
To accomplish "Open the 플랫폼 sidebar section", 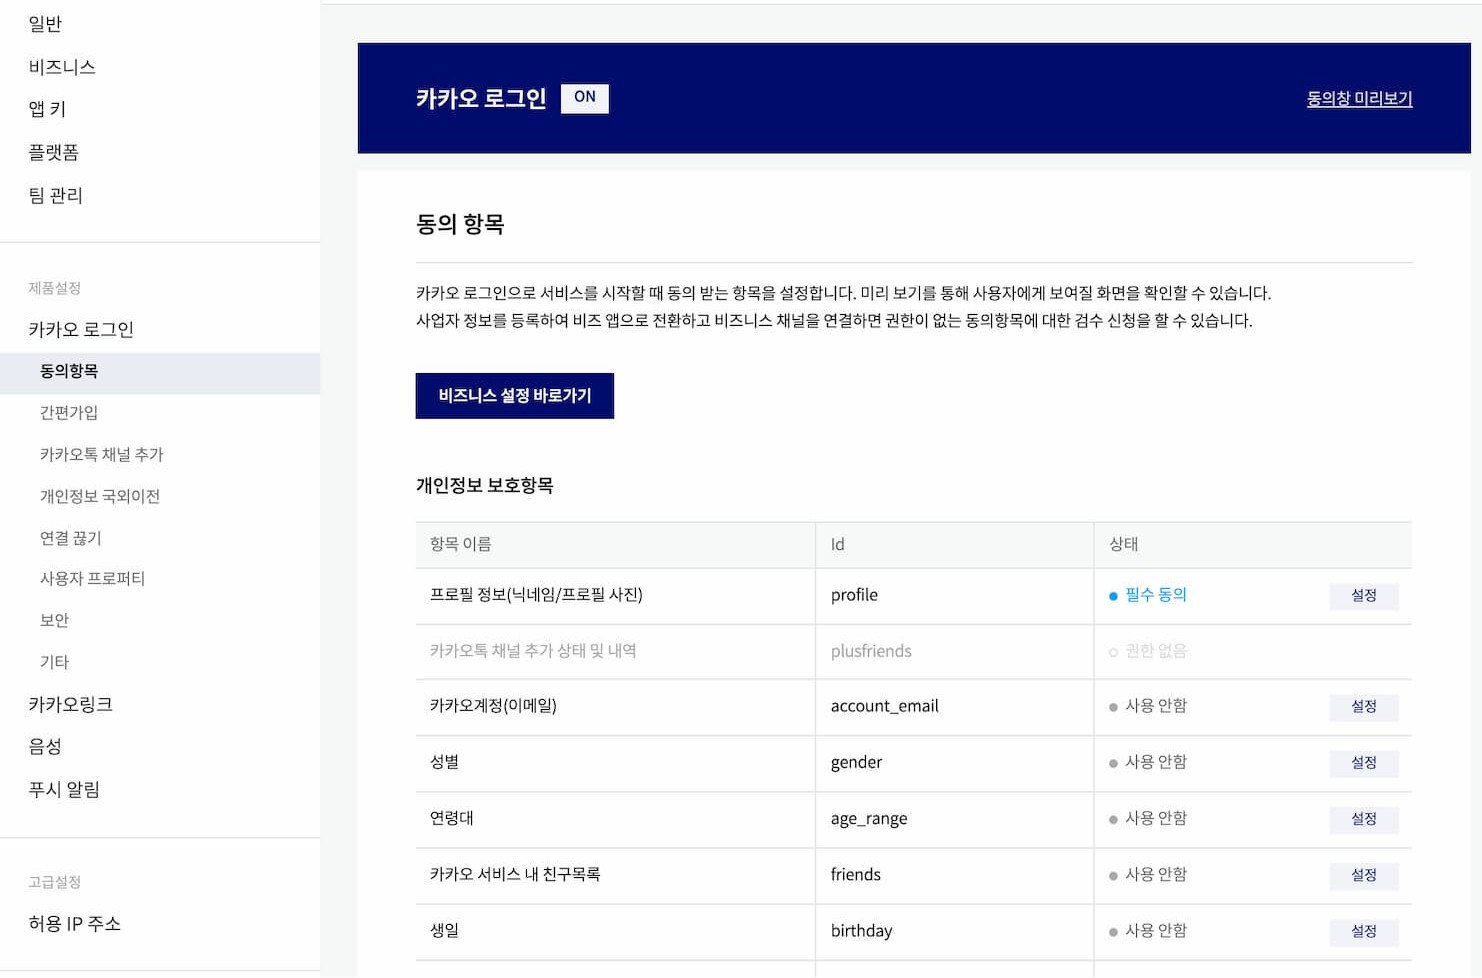I will coord(53,152).
